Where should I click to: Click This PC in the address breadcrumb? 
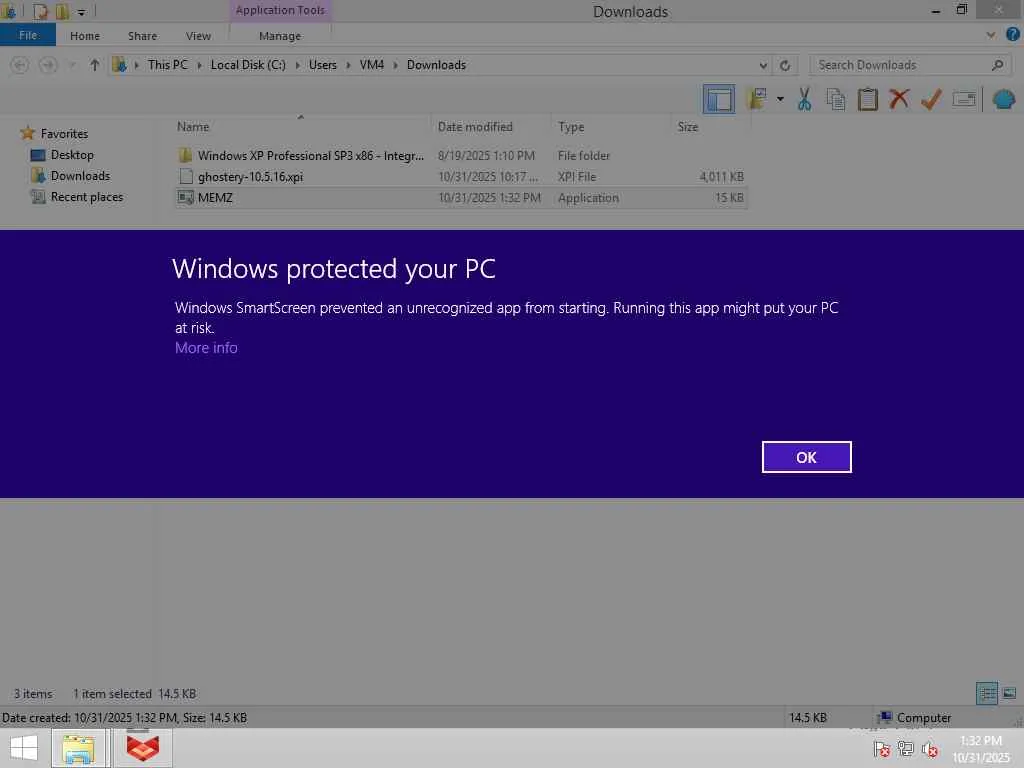[x=167, y=65]
